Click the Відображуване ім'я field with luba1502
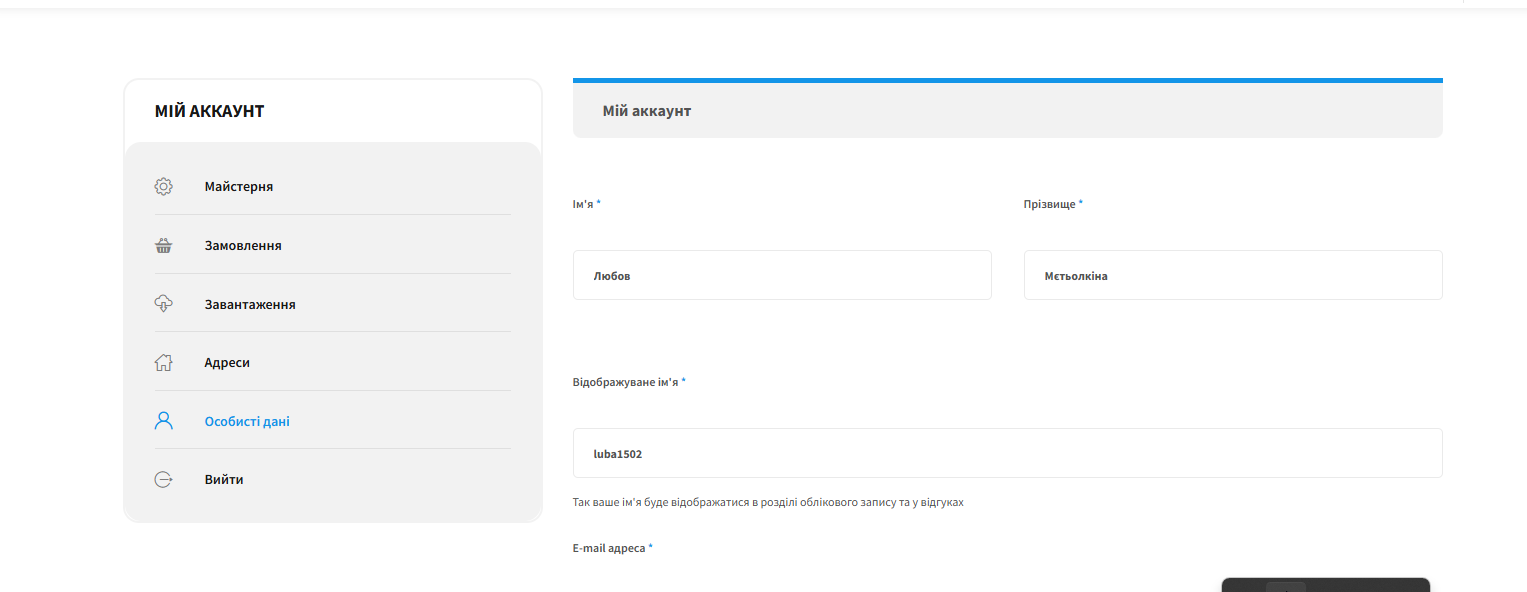 (x=1008, y=453)
